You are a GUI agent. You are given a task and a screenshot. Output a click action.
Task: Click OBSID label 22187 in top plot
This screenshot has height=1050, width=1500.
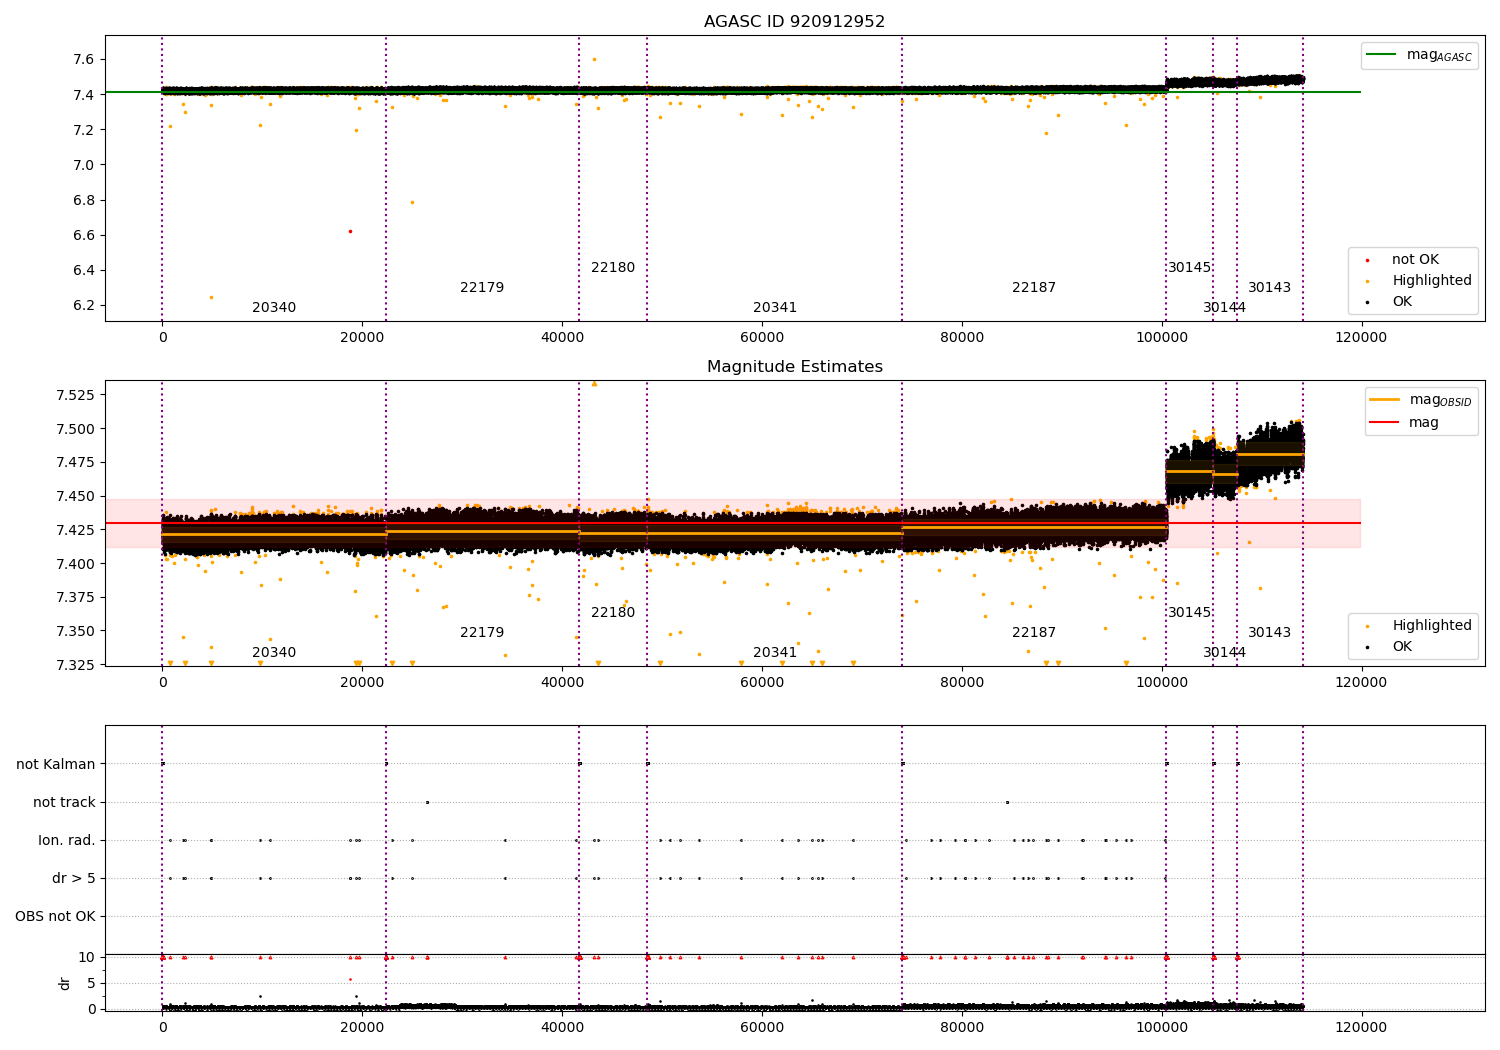coord(1034,287)
